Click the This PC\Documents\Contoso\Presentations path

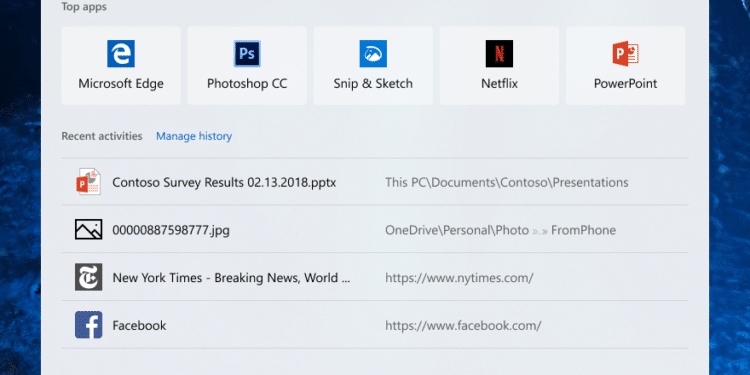click(x=507, y=183)
